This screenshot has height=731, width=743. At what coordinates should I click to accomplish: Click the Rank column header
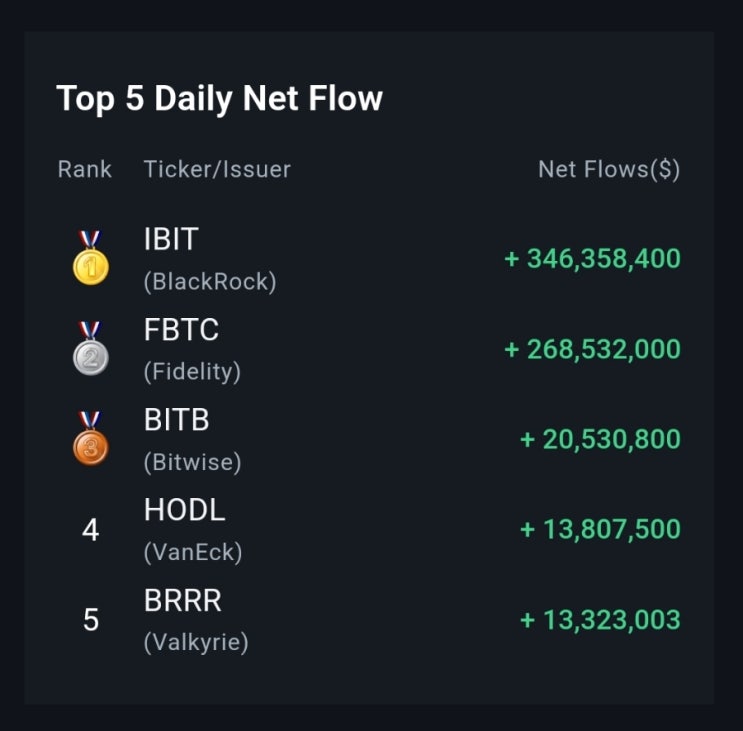[85, 169]
